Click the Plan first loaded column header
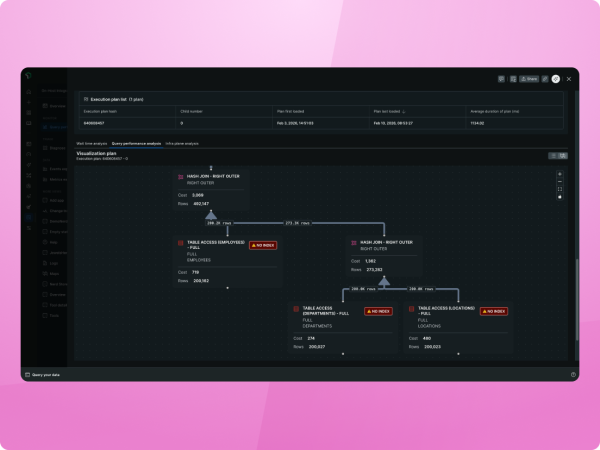This screenshot has height=450, width=600. click(x=290, y=111)
